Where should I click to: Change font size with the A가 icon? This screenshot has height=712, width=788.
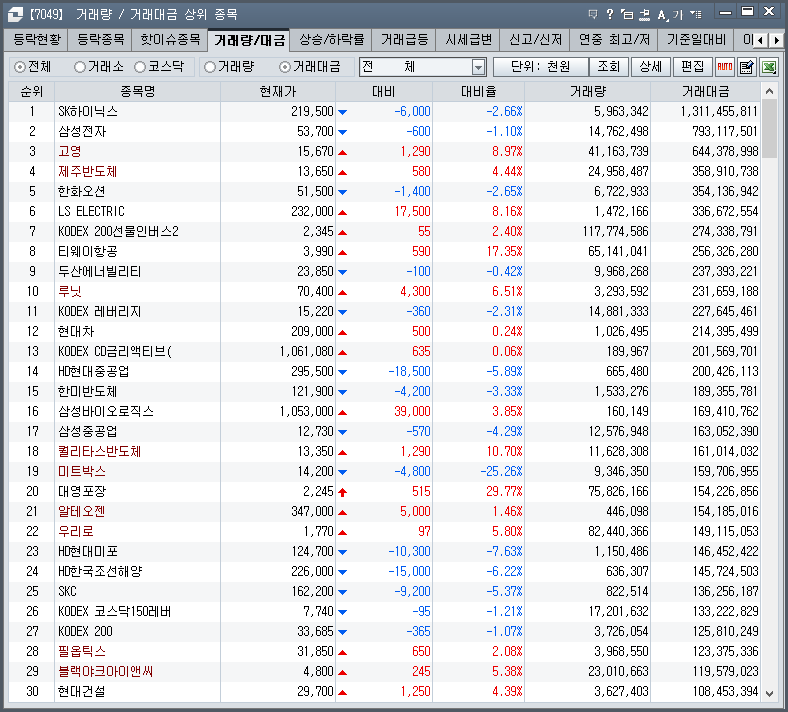670,15
